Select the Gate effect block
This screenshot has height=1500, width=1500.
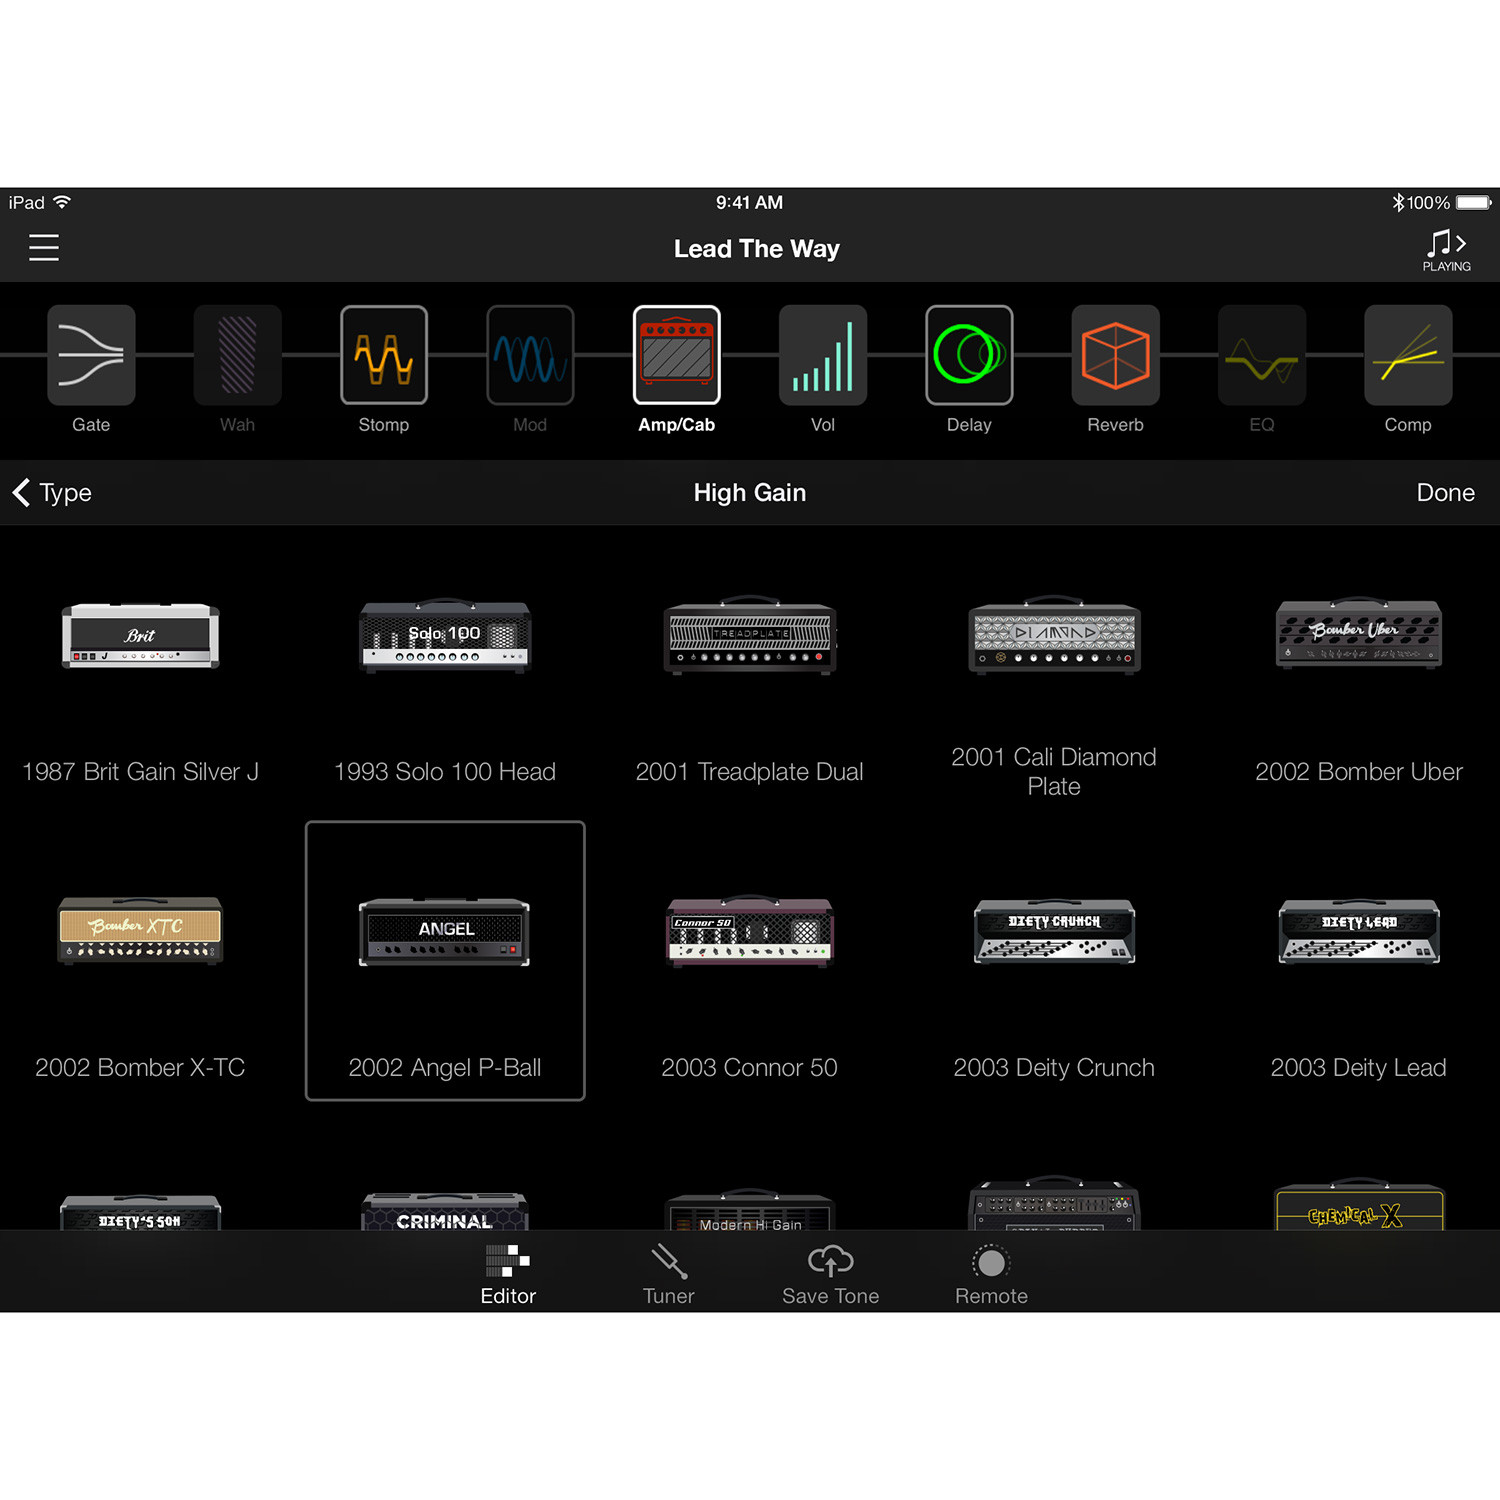coord(91,355)
